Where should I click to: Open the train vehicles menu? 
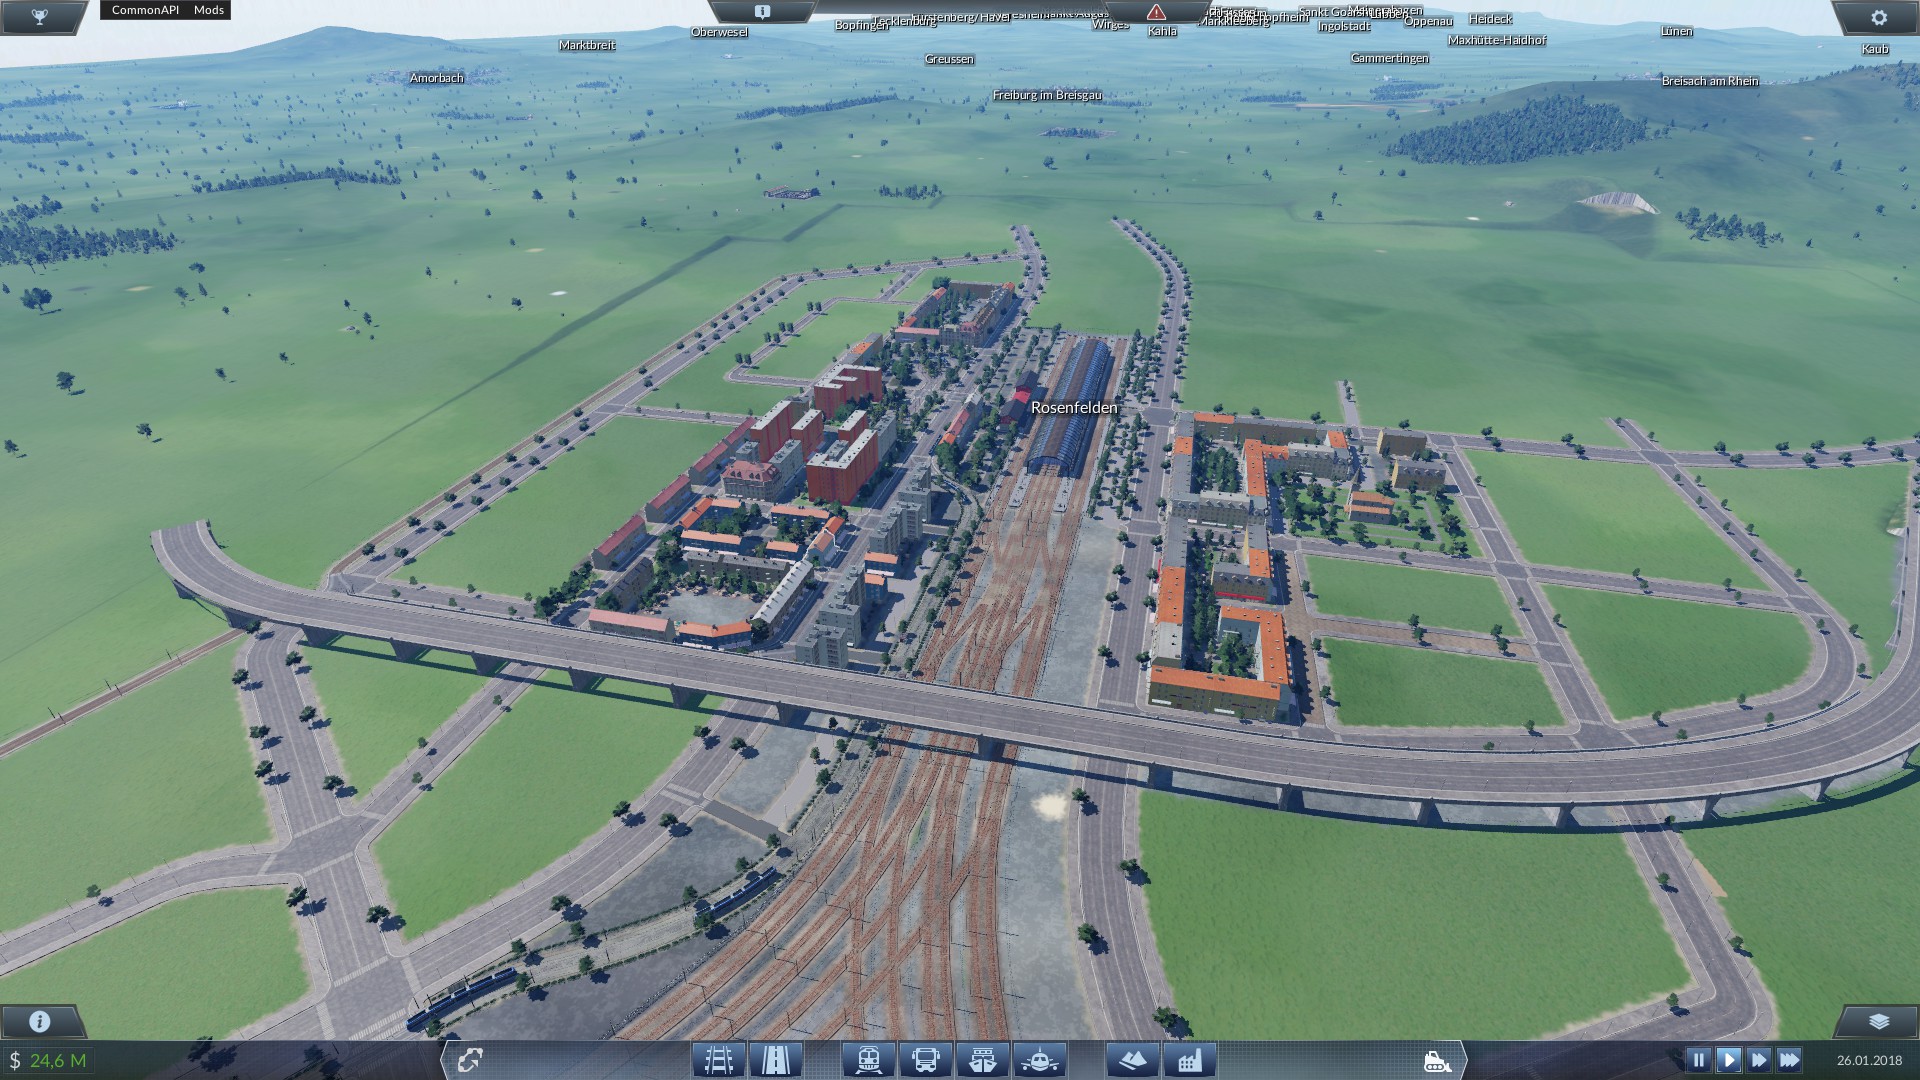[x=868, y=1059]
